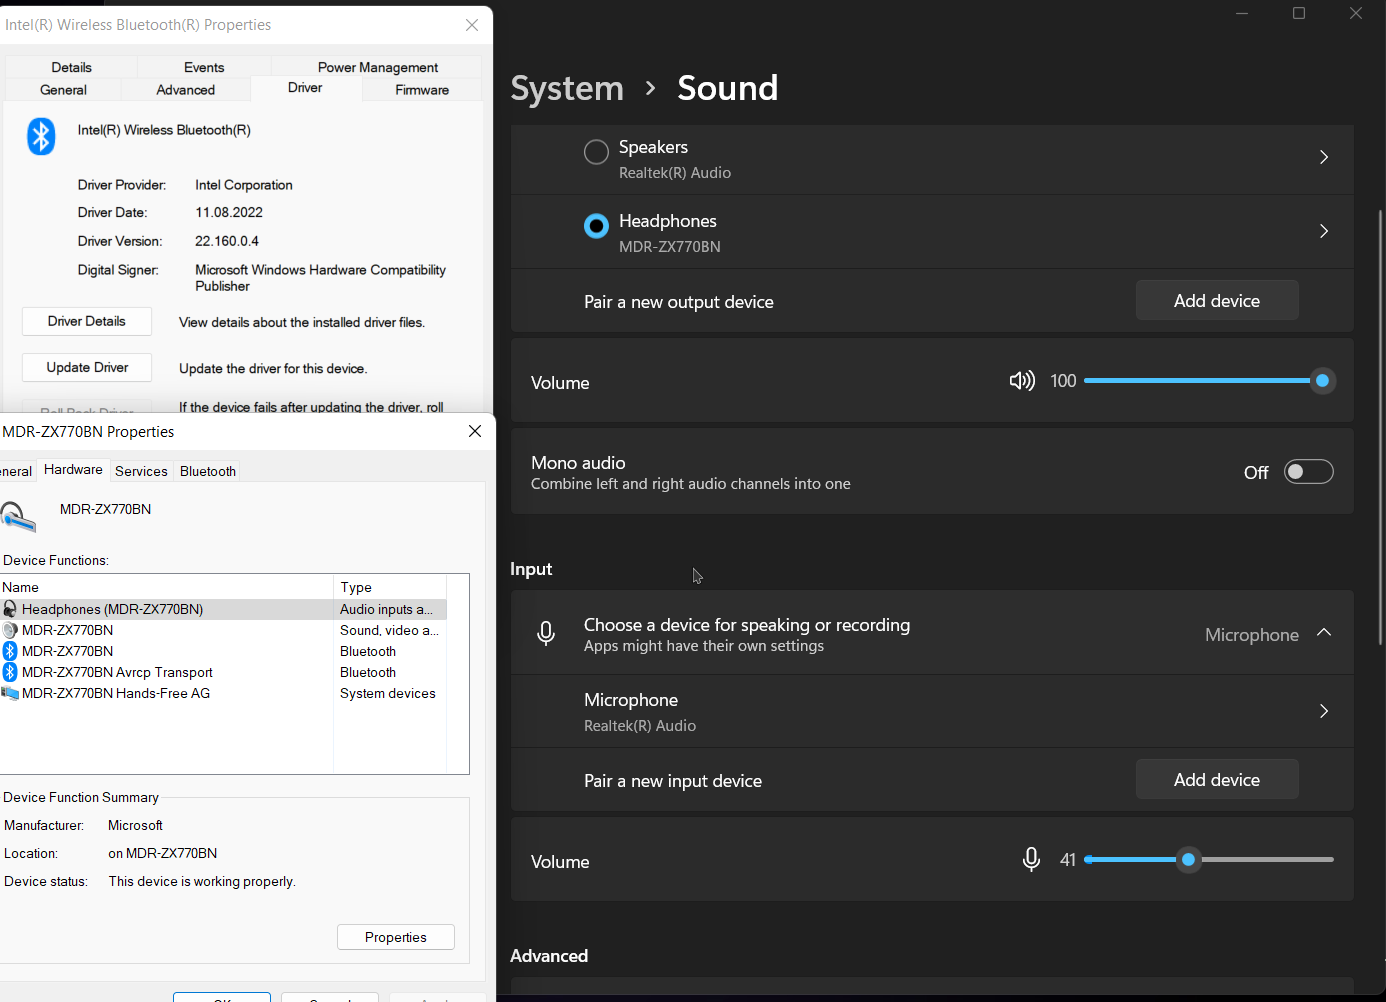
Task: Click the speaker volume icon beside output Volume
Action: click(x=1022, y=380)
